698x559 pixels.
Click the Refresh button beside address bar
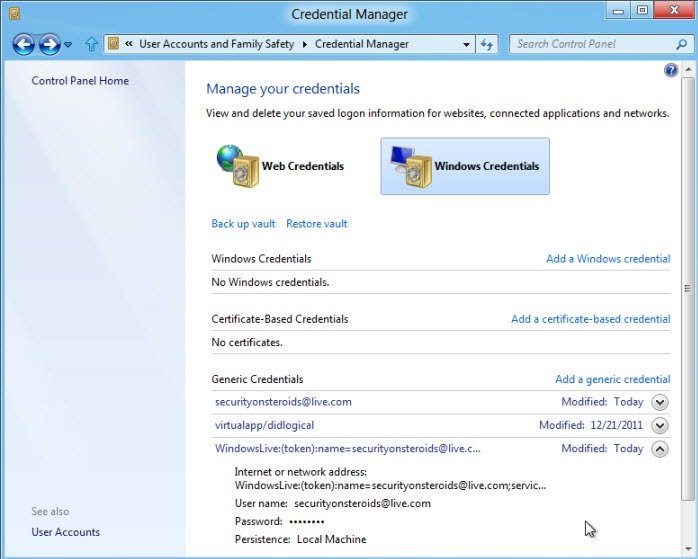(487, 45)
